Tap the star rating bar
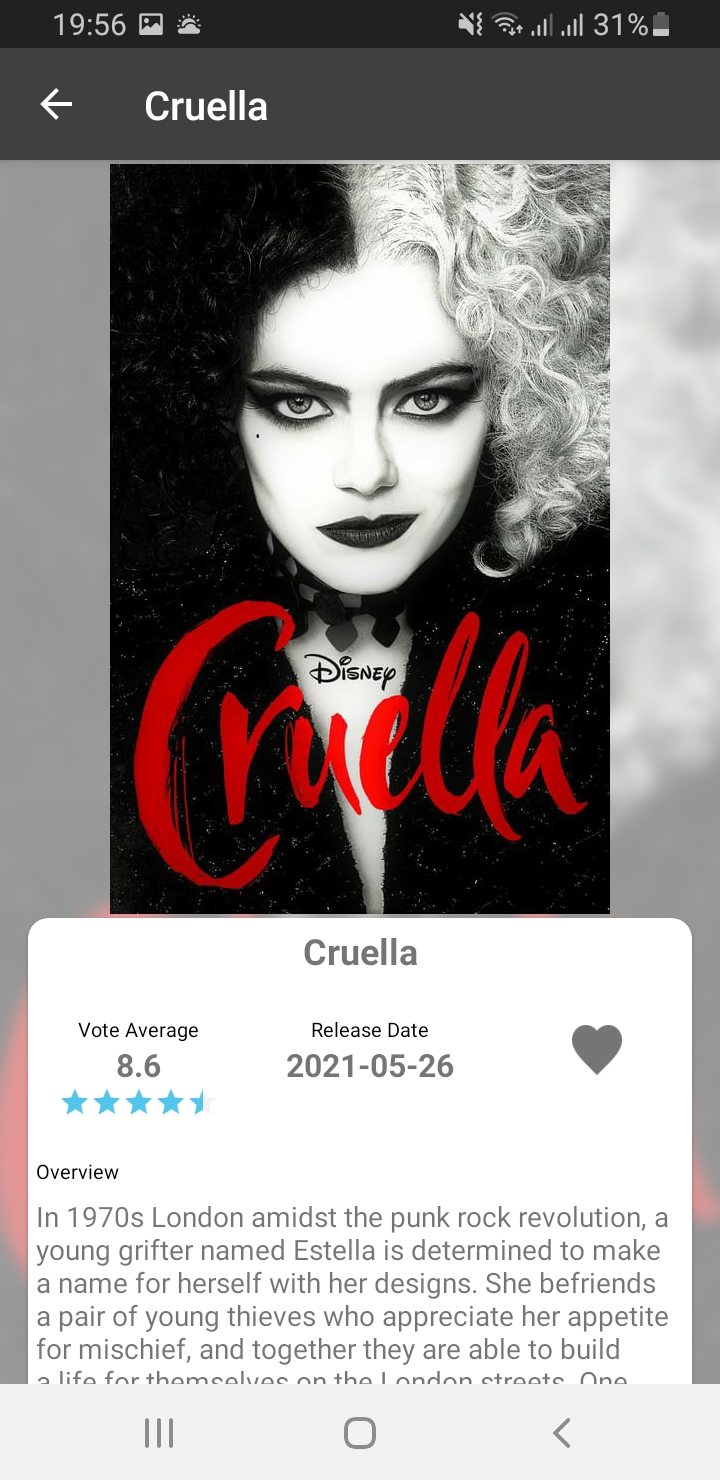Viewport: 720px width, 1480px height. pos(138,1103)
